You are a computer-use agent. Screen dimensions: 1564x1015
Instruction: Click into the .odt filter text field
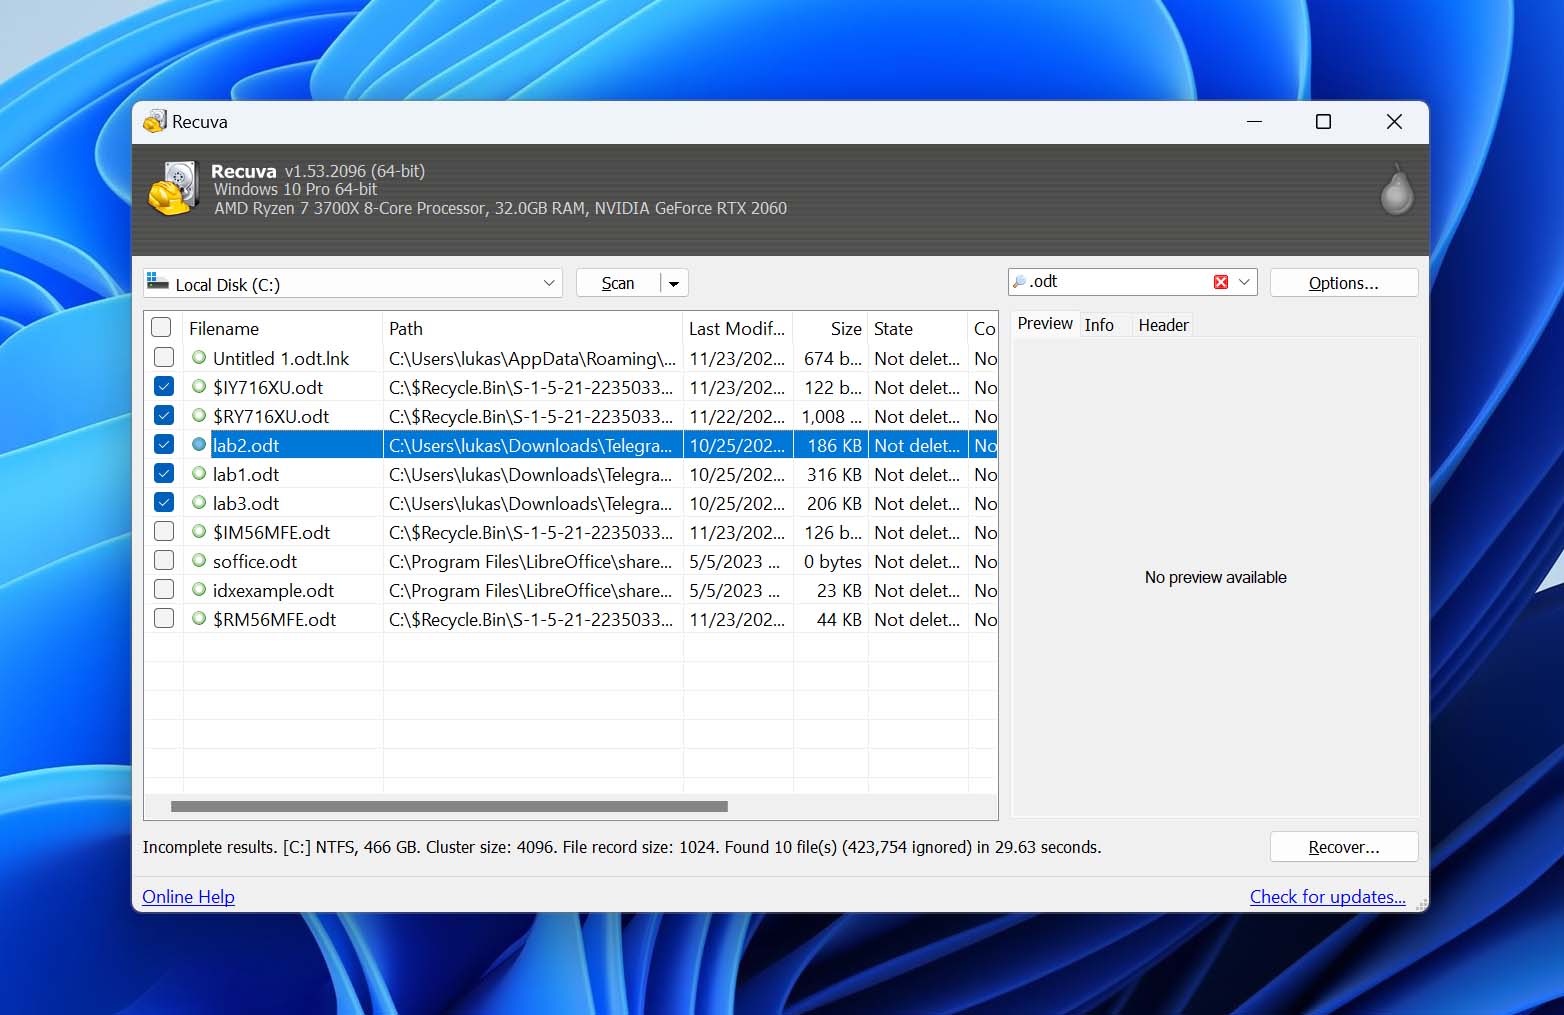point(1118,282)
